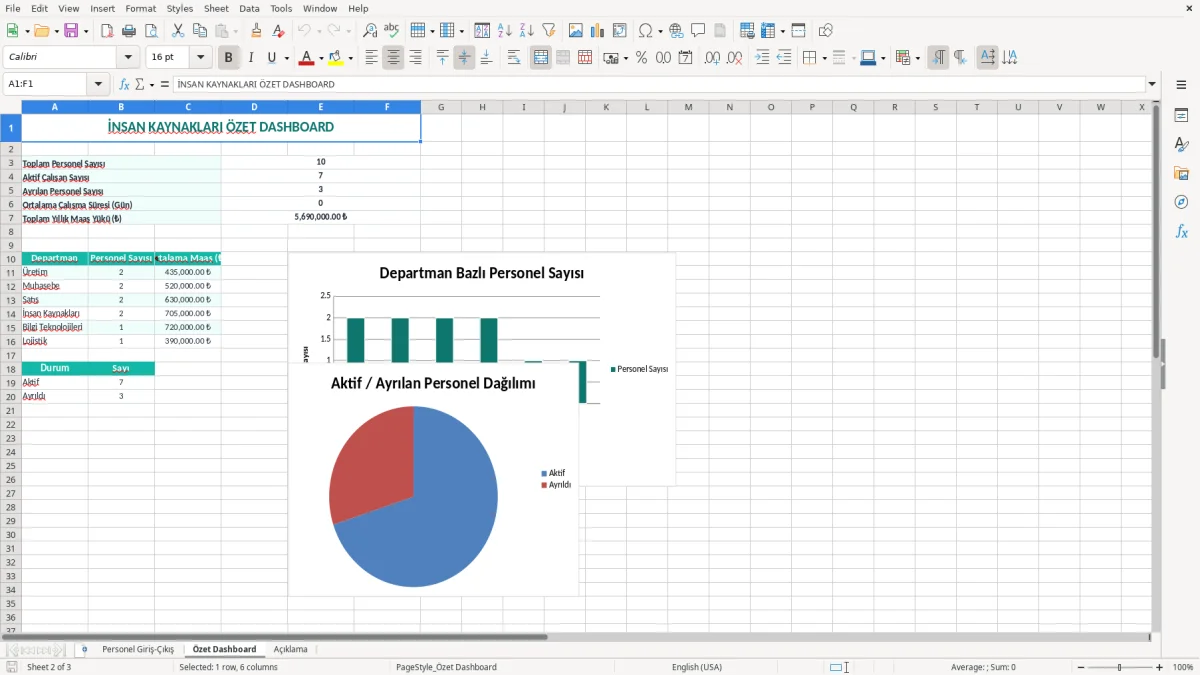The image size is (1200, 675).
Task: Open the Sheet menu
Action: point(216,8)
